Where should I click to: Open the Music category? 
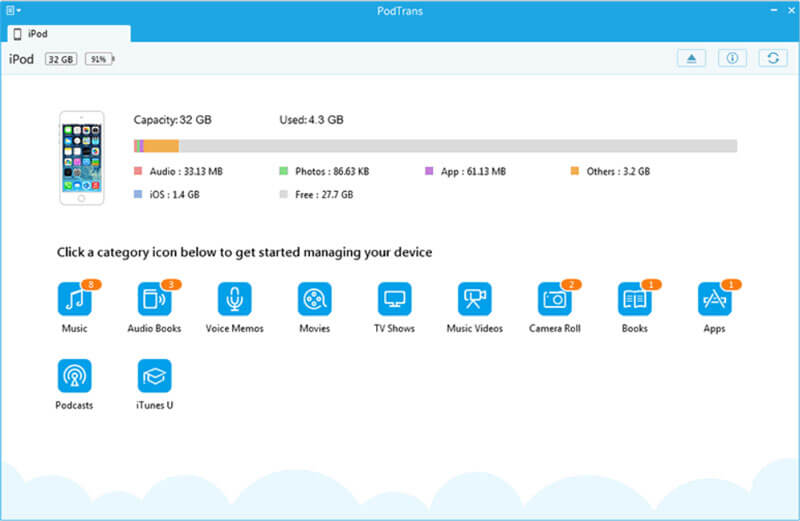[74, 299]
